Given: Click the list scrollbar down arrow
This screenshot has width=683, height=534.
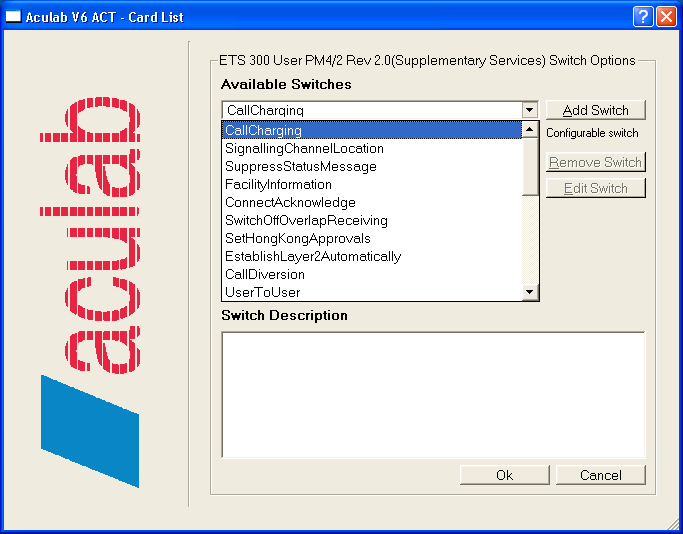Looking at the screenshot, I should [530, 292].
